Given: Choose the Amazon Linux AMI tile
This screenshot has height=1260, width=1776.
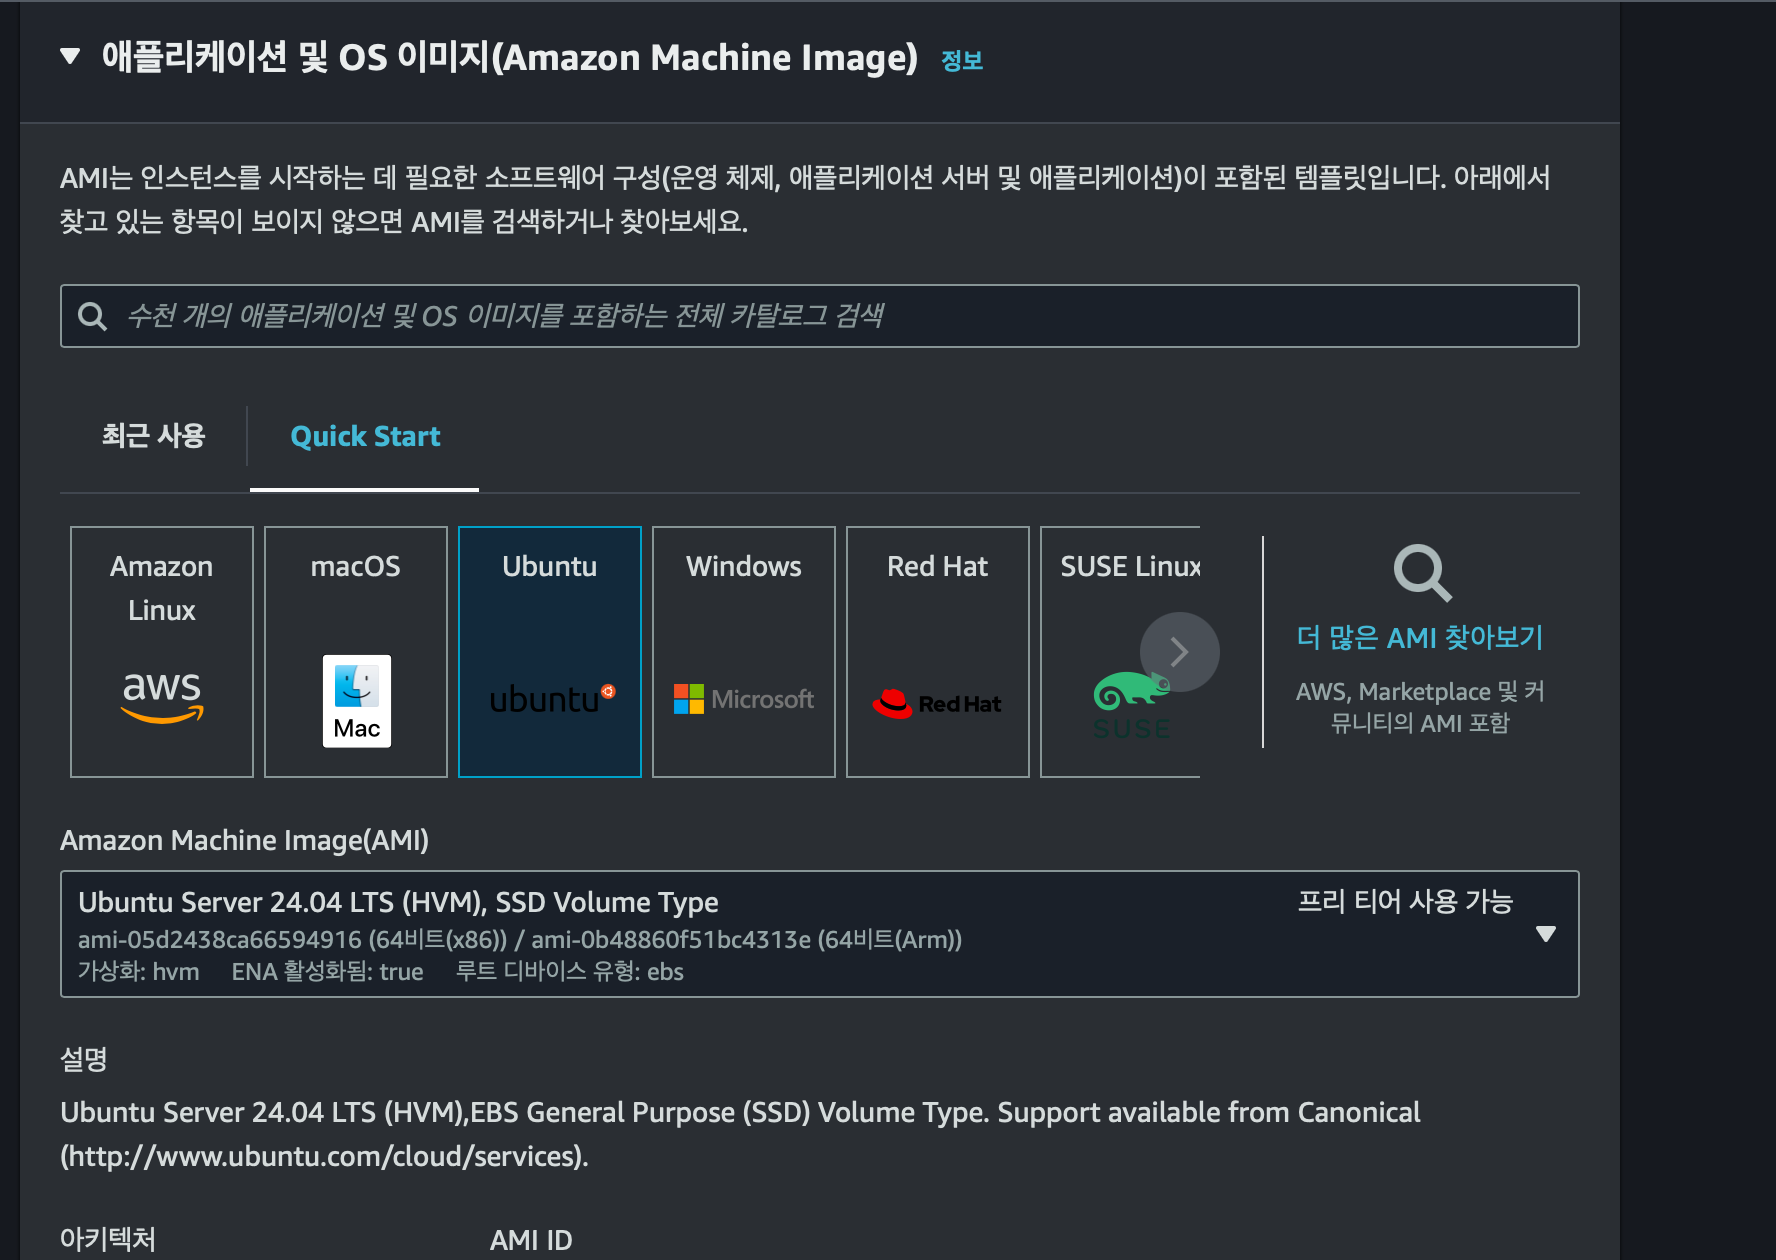Looking at the screenshot, I should pos(162,652).
